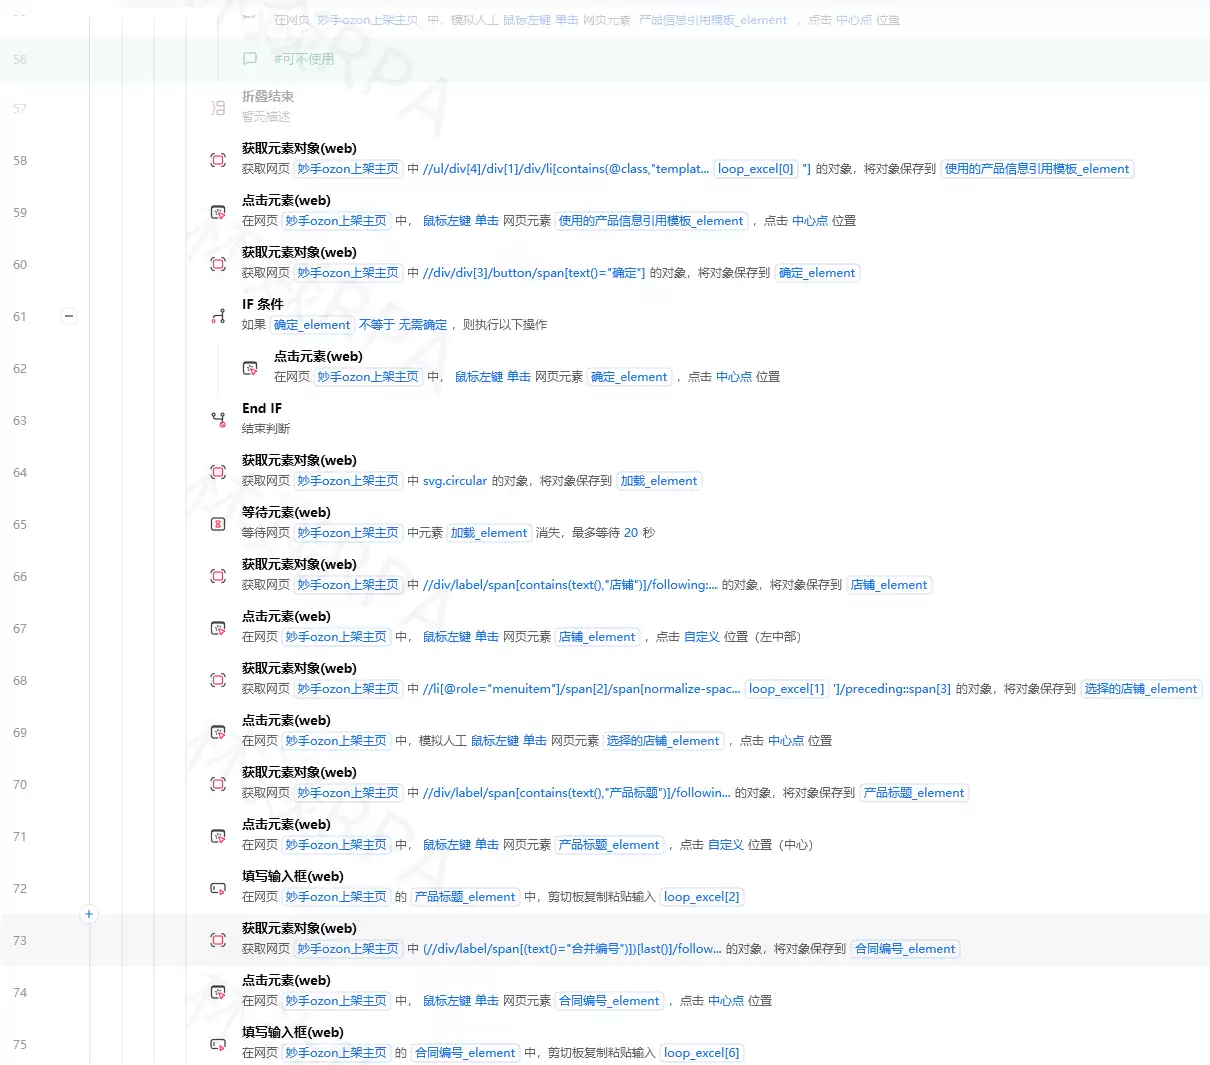Image resolution: width=1210 pixels, height=1065 pixels.
Task: Click the 产品标题_element output variable on line 70
Action: (914, 793)
